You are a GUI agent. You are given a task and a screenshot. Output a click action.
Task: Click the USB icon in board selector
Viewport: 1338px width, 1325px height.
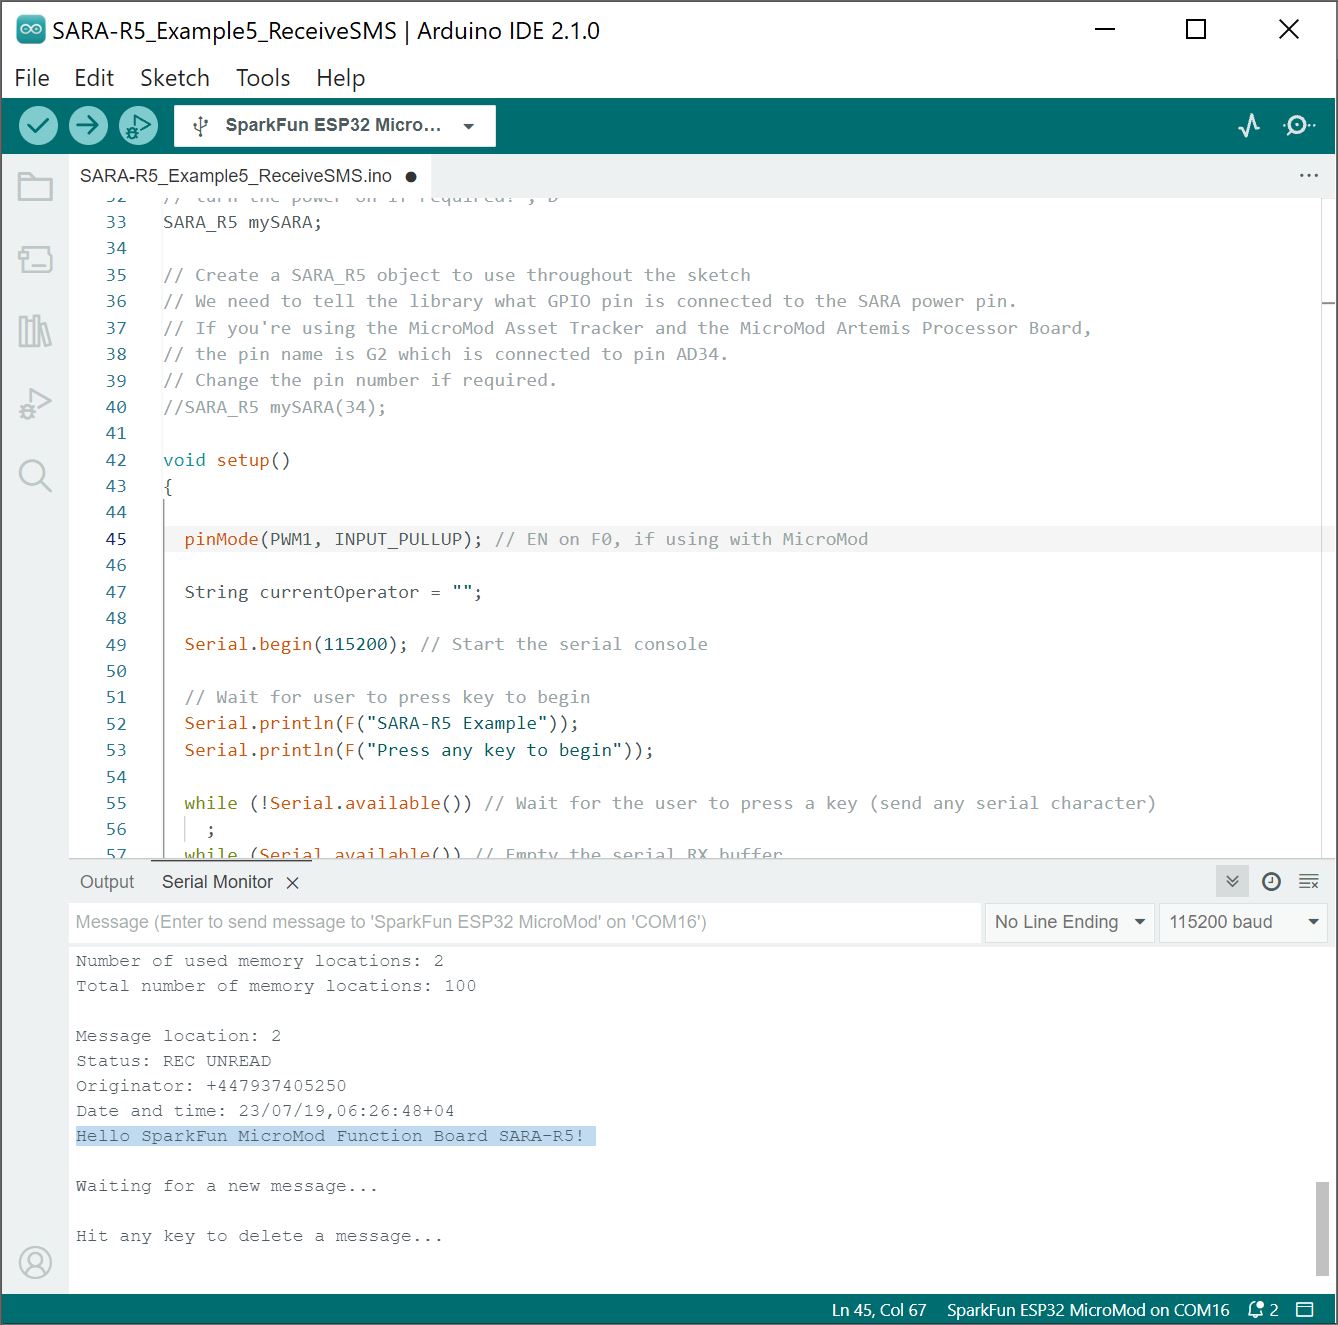(200, 126)
